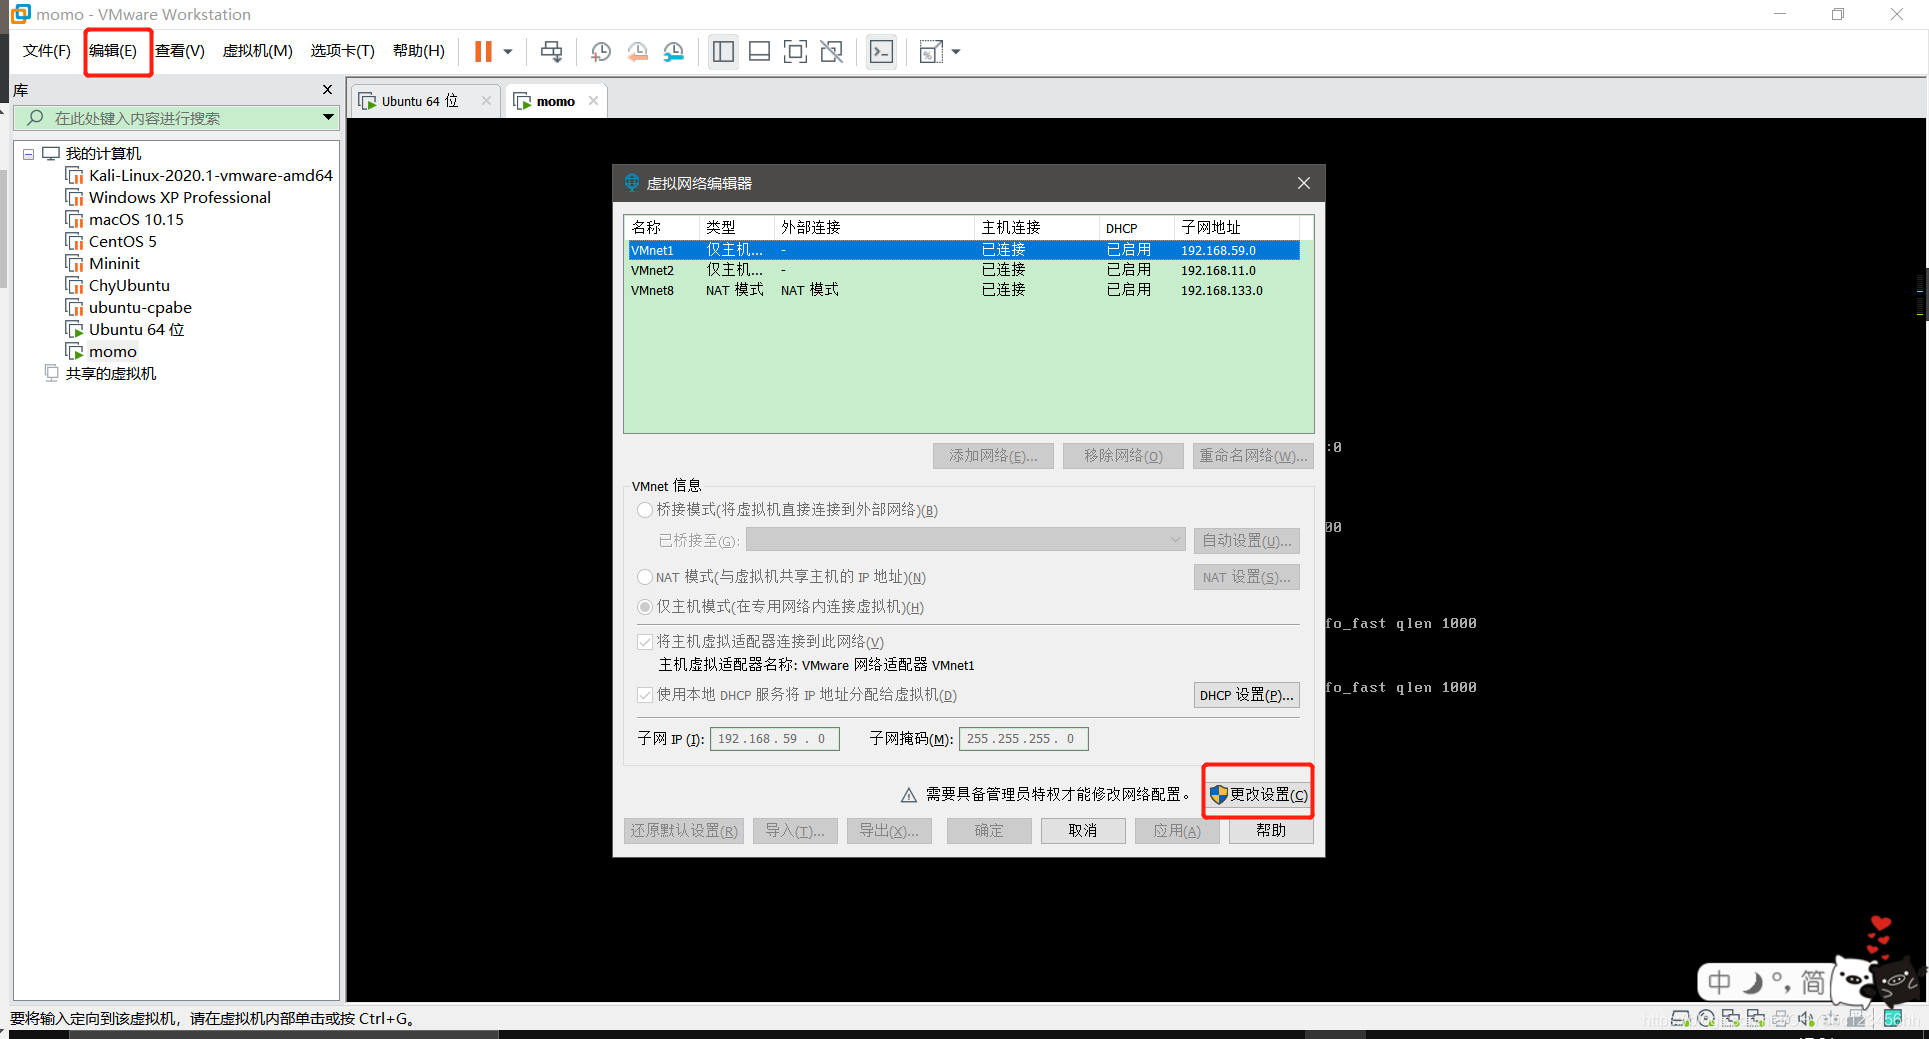Open the 已桥接至 adapter dropdown
The width and height of the screenshot is (1929, 1039).
(x=966, y=540)
